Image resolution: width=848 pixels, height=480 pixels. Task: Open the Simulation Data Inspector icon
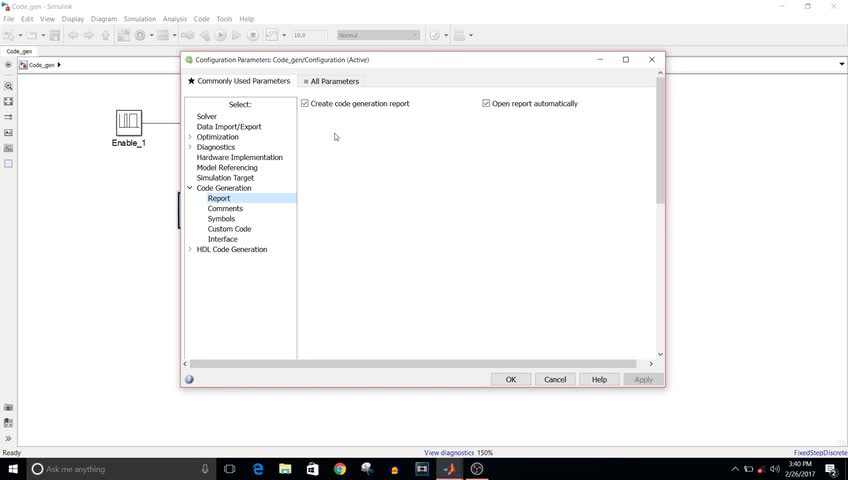[x=272, y=35]
